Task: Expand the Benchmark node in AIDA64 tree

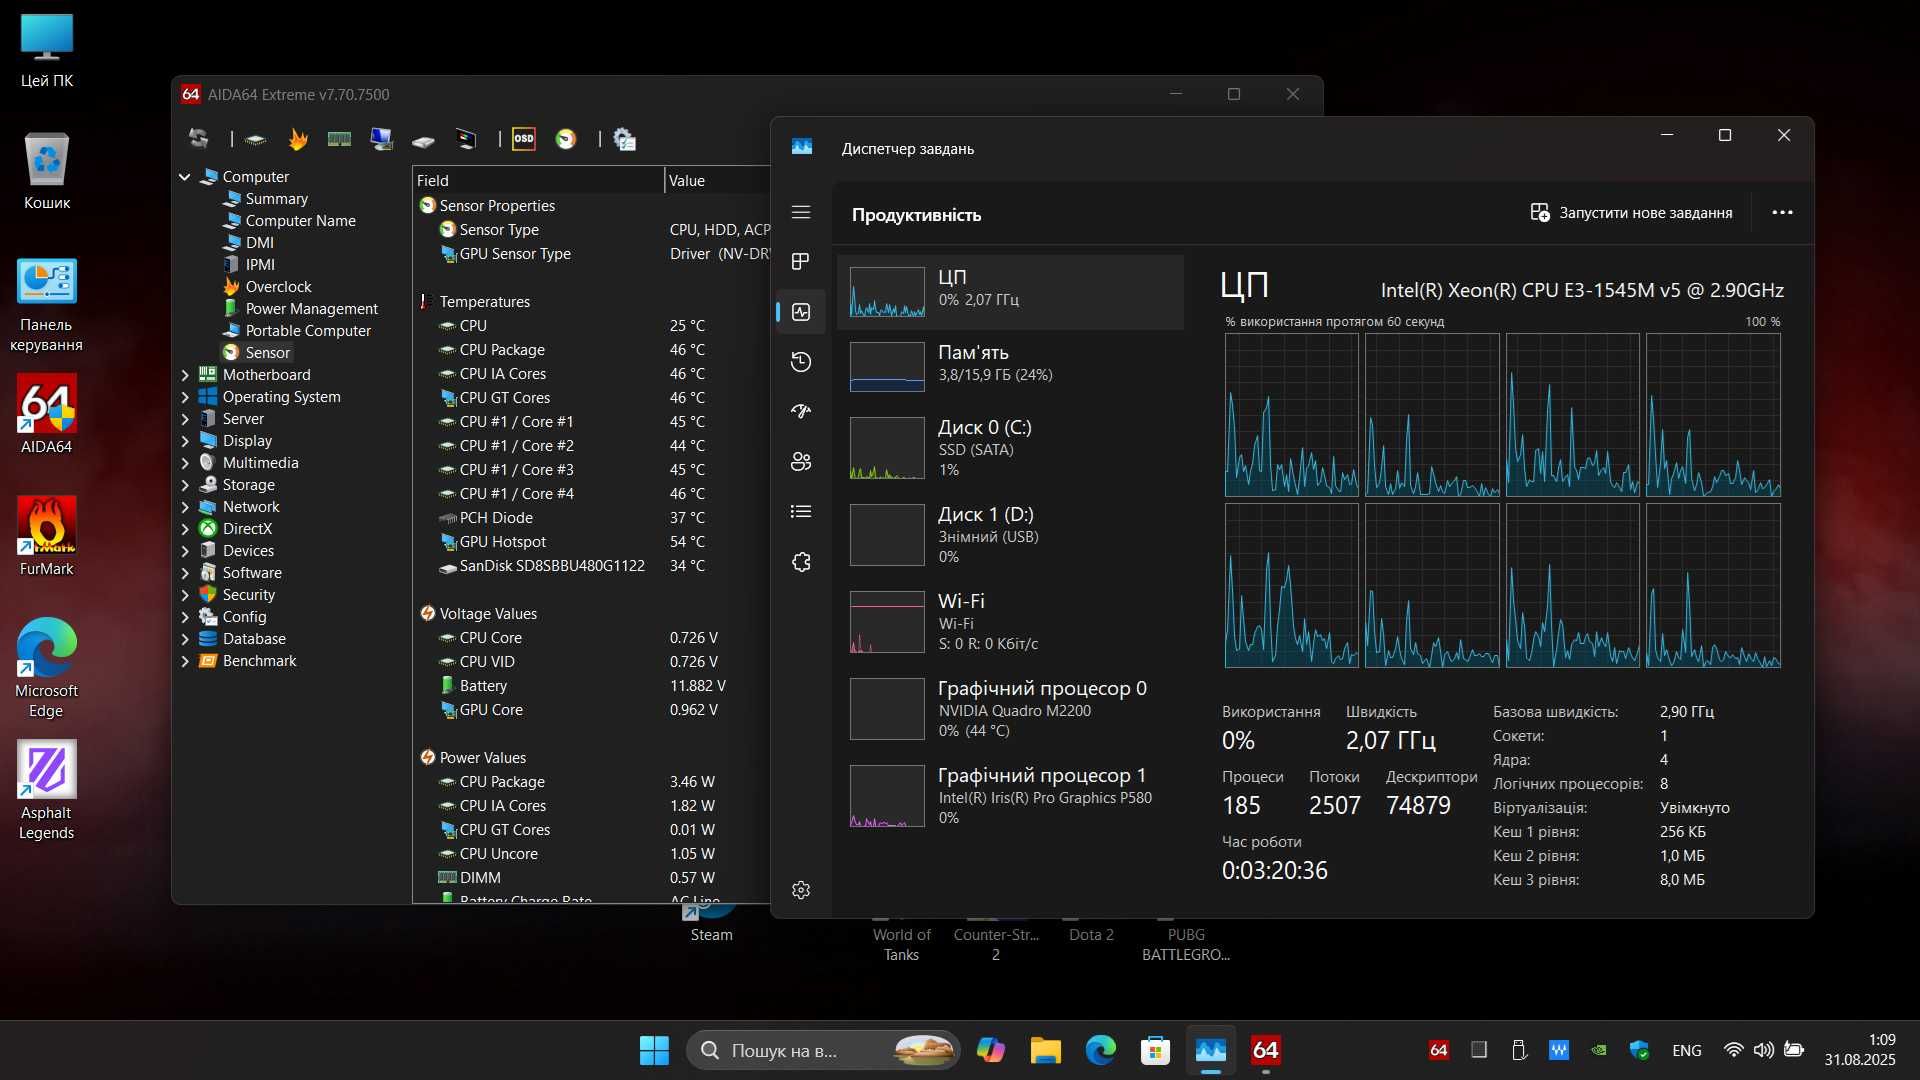Action: (x=185, y=661)
